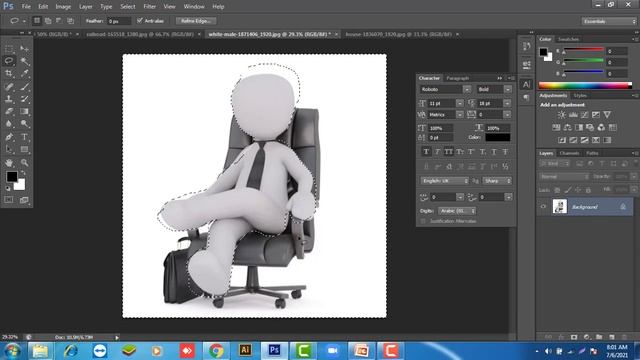Open the Filter menu
640x360 pixels.
click(149, 7)
